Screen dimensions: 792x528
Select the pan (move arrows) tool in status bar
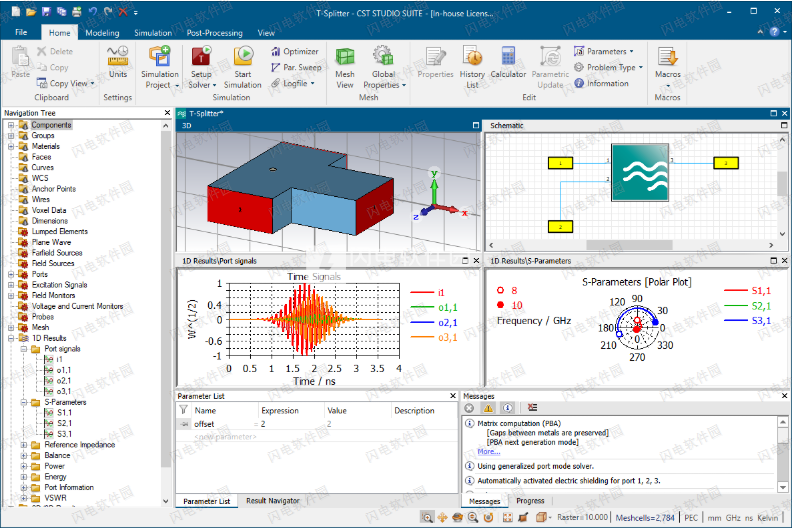tap(442, 517)
